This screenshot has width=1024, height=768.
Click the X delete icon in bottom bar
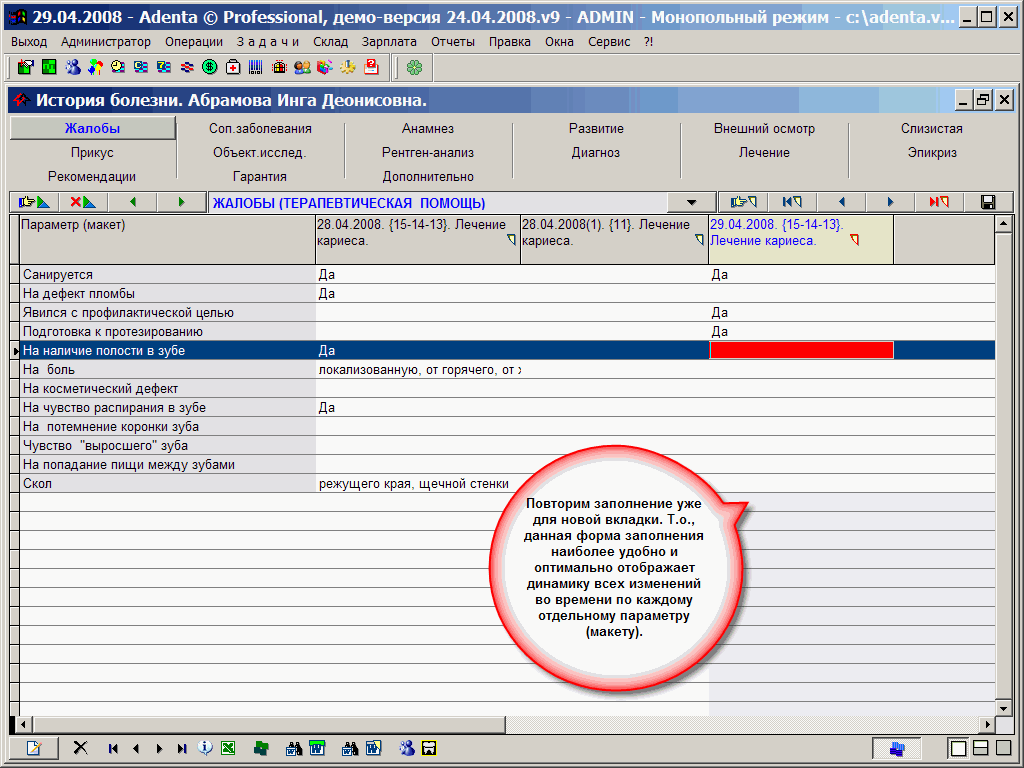[81, 748]
